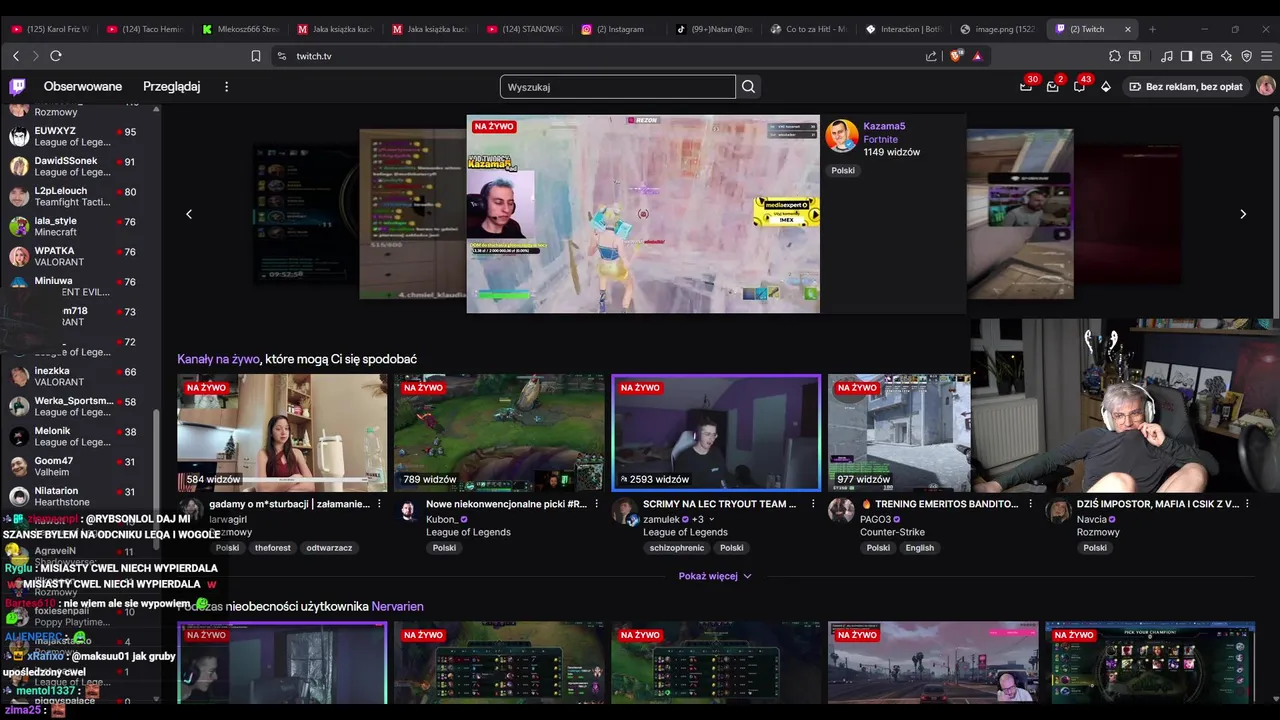The height and width of the screenshot is (720, 1280).
Task: Open whispers icon with 43 badge
Action: point(1079,87)
